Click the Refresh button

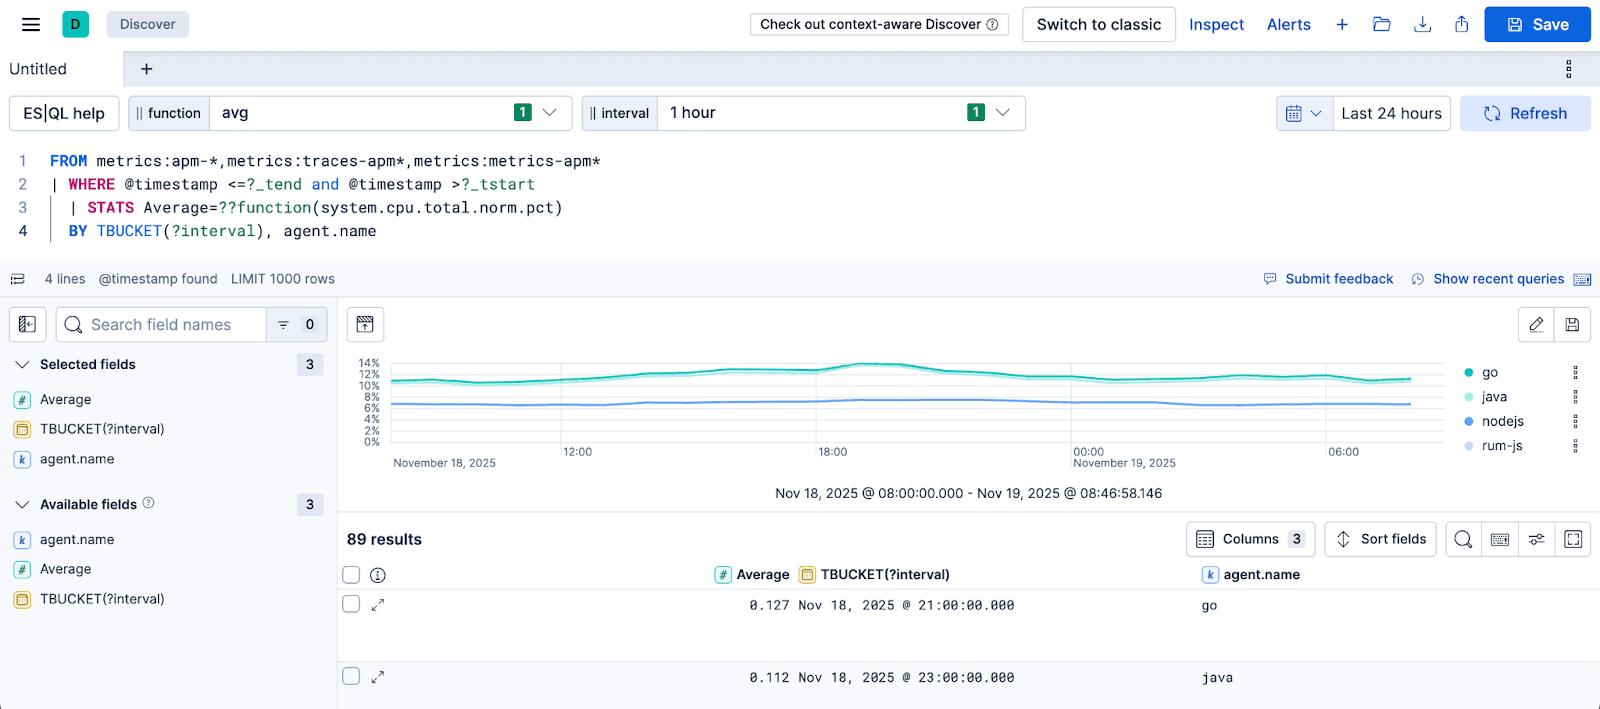tap(1525, 113)
